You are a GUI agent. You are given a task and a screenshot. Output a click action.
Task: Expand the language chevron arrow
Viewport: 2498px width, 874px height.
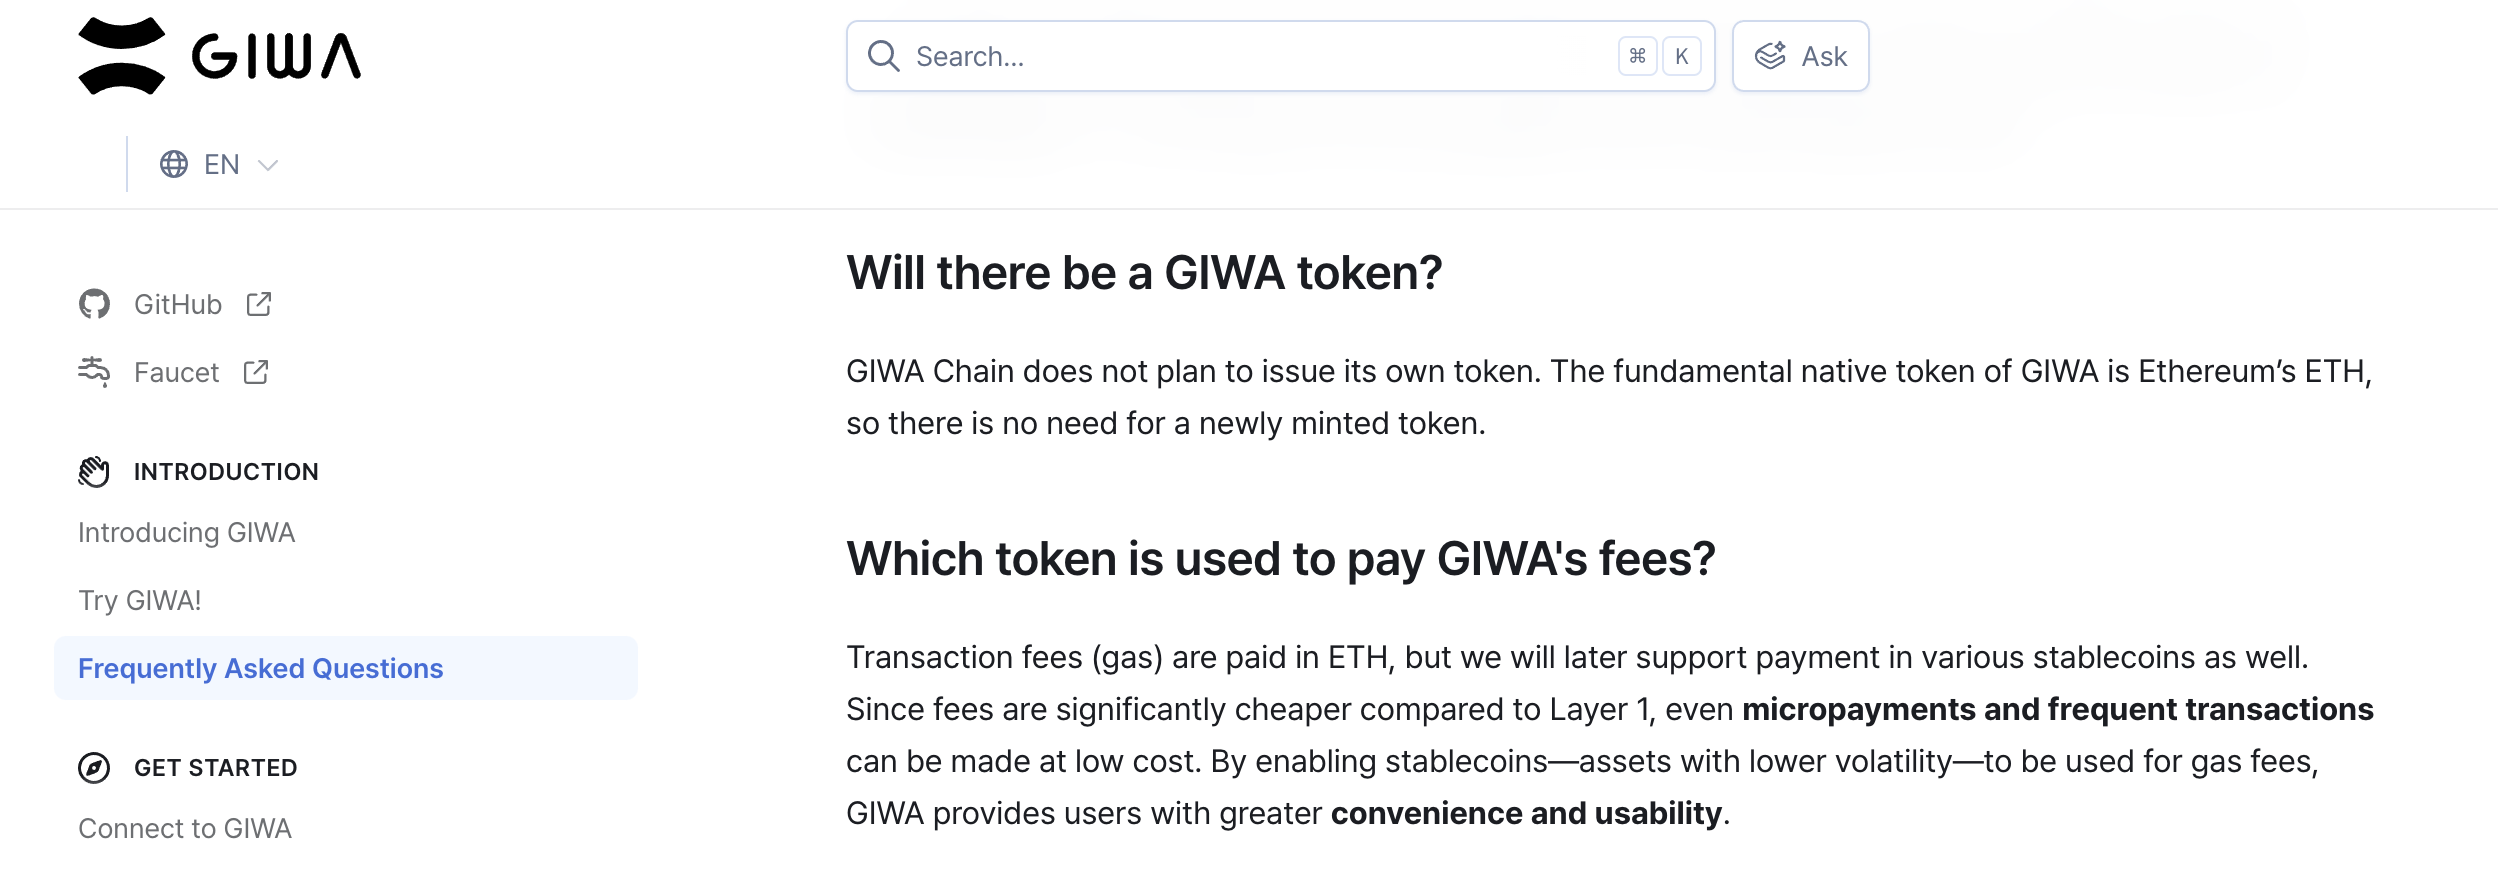pyautogui.click(x=268, y=165)
